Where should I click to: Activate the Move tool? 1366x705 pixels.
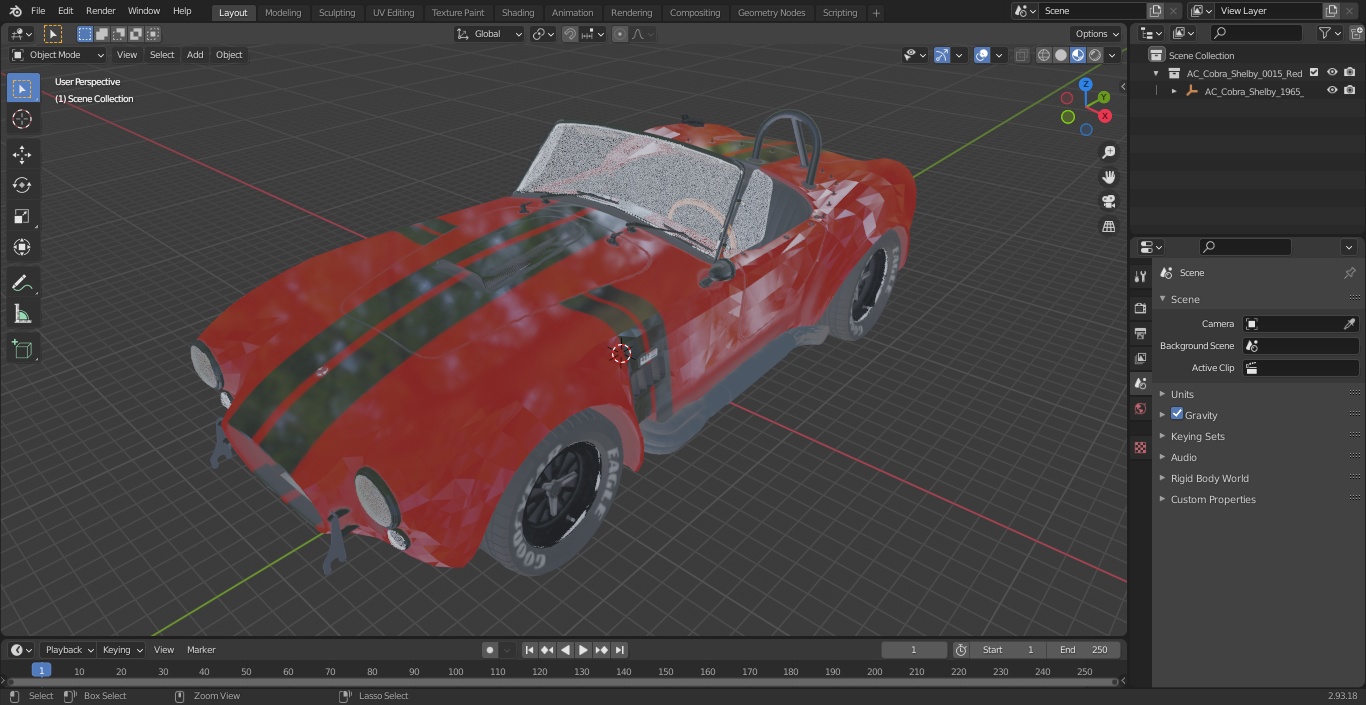pos(22,154)
